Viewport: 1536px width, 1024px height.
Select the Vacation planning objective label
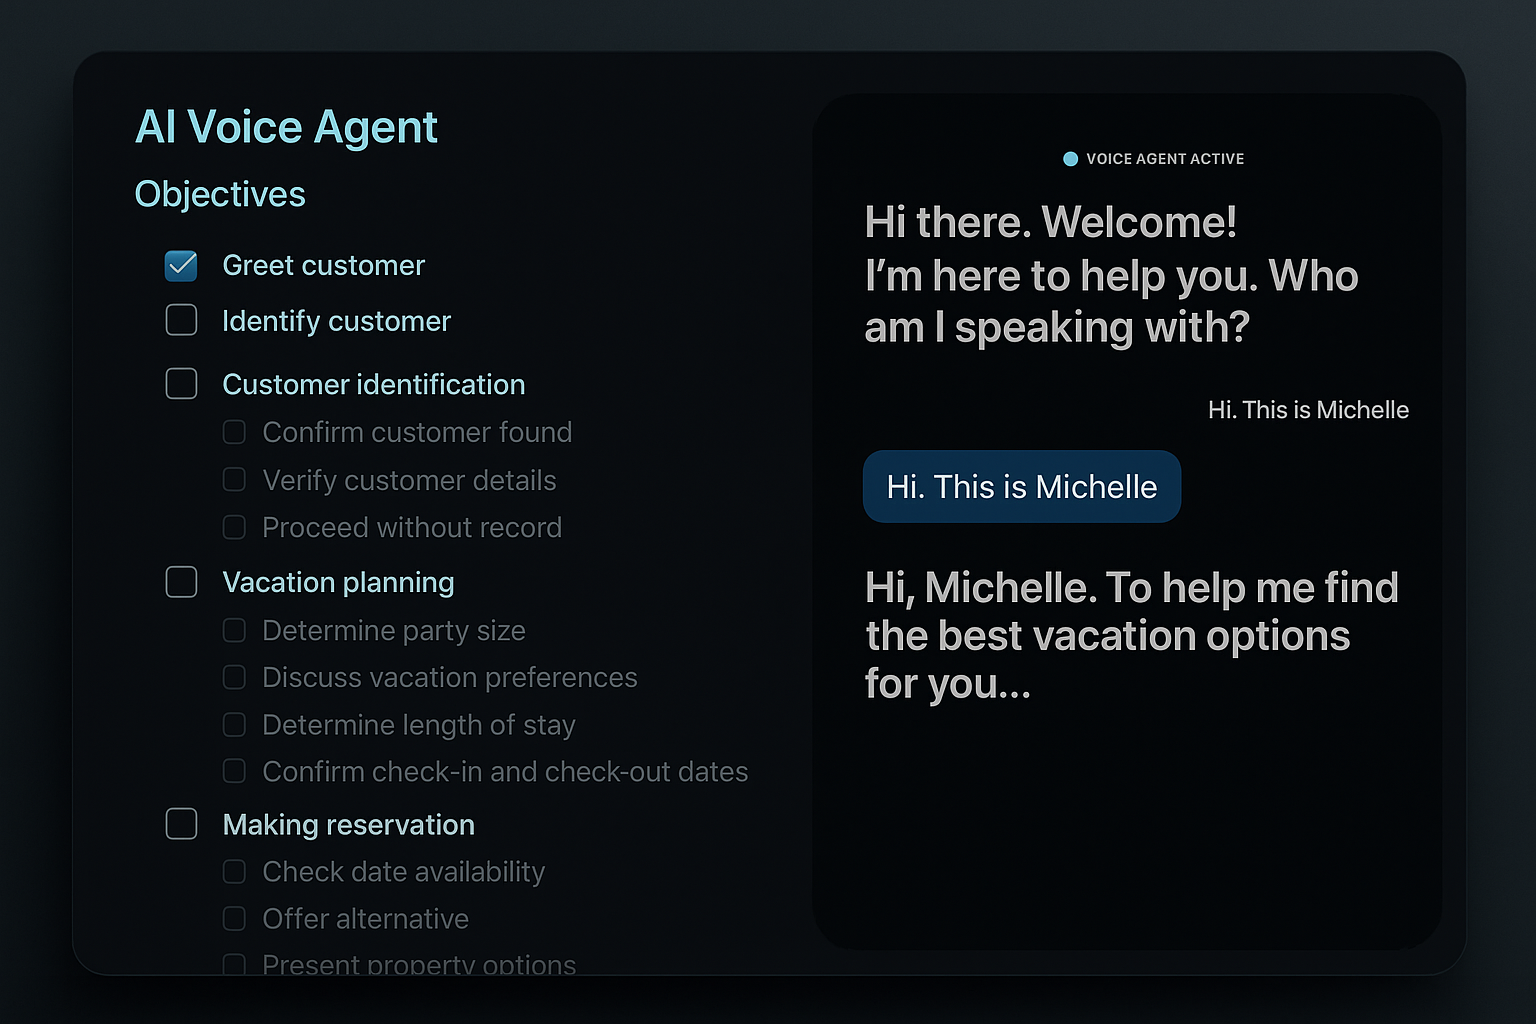[338, 582]
